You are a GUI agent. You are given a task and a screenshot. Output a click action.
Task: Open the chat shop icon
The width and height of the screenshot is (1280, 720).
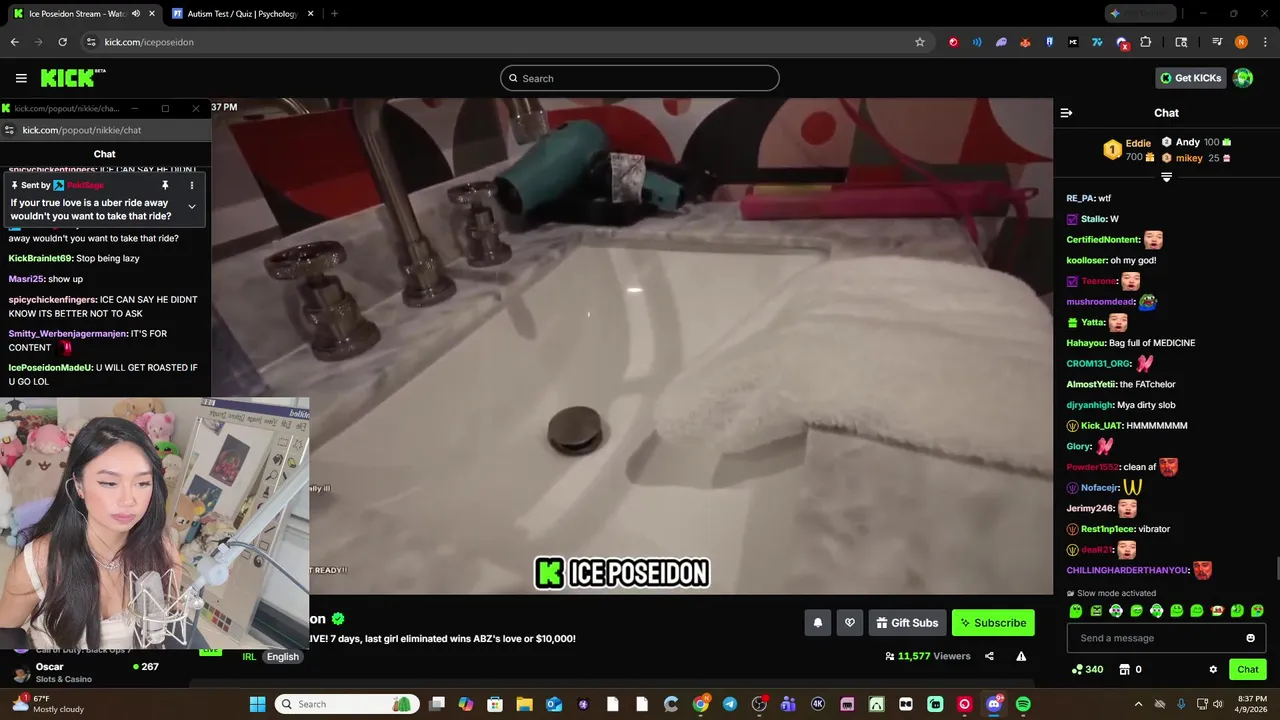[x=1124, y=669]
